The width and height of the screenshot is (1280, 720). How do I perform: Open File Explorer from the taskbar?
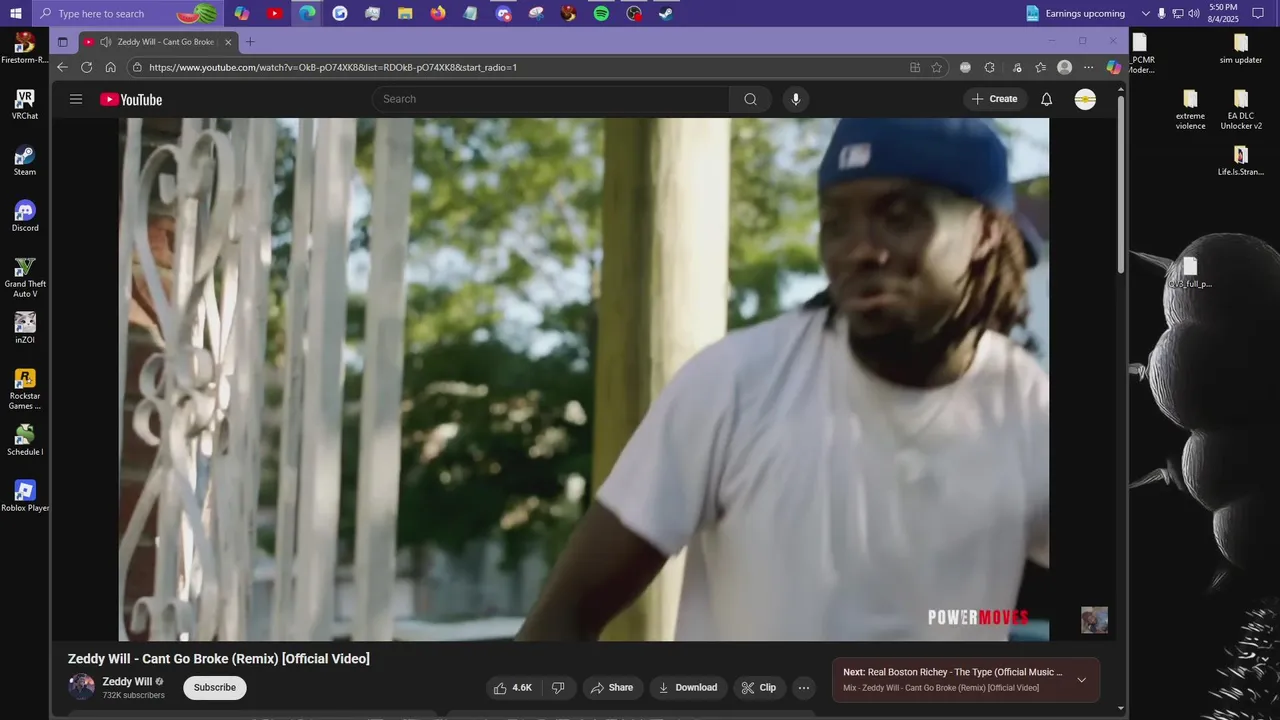405,13
